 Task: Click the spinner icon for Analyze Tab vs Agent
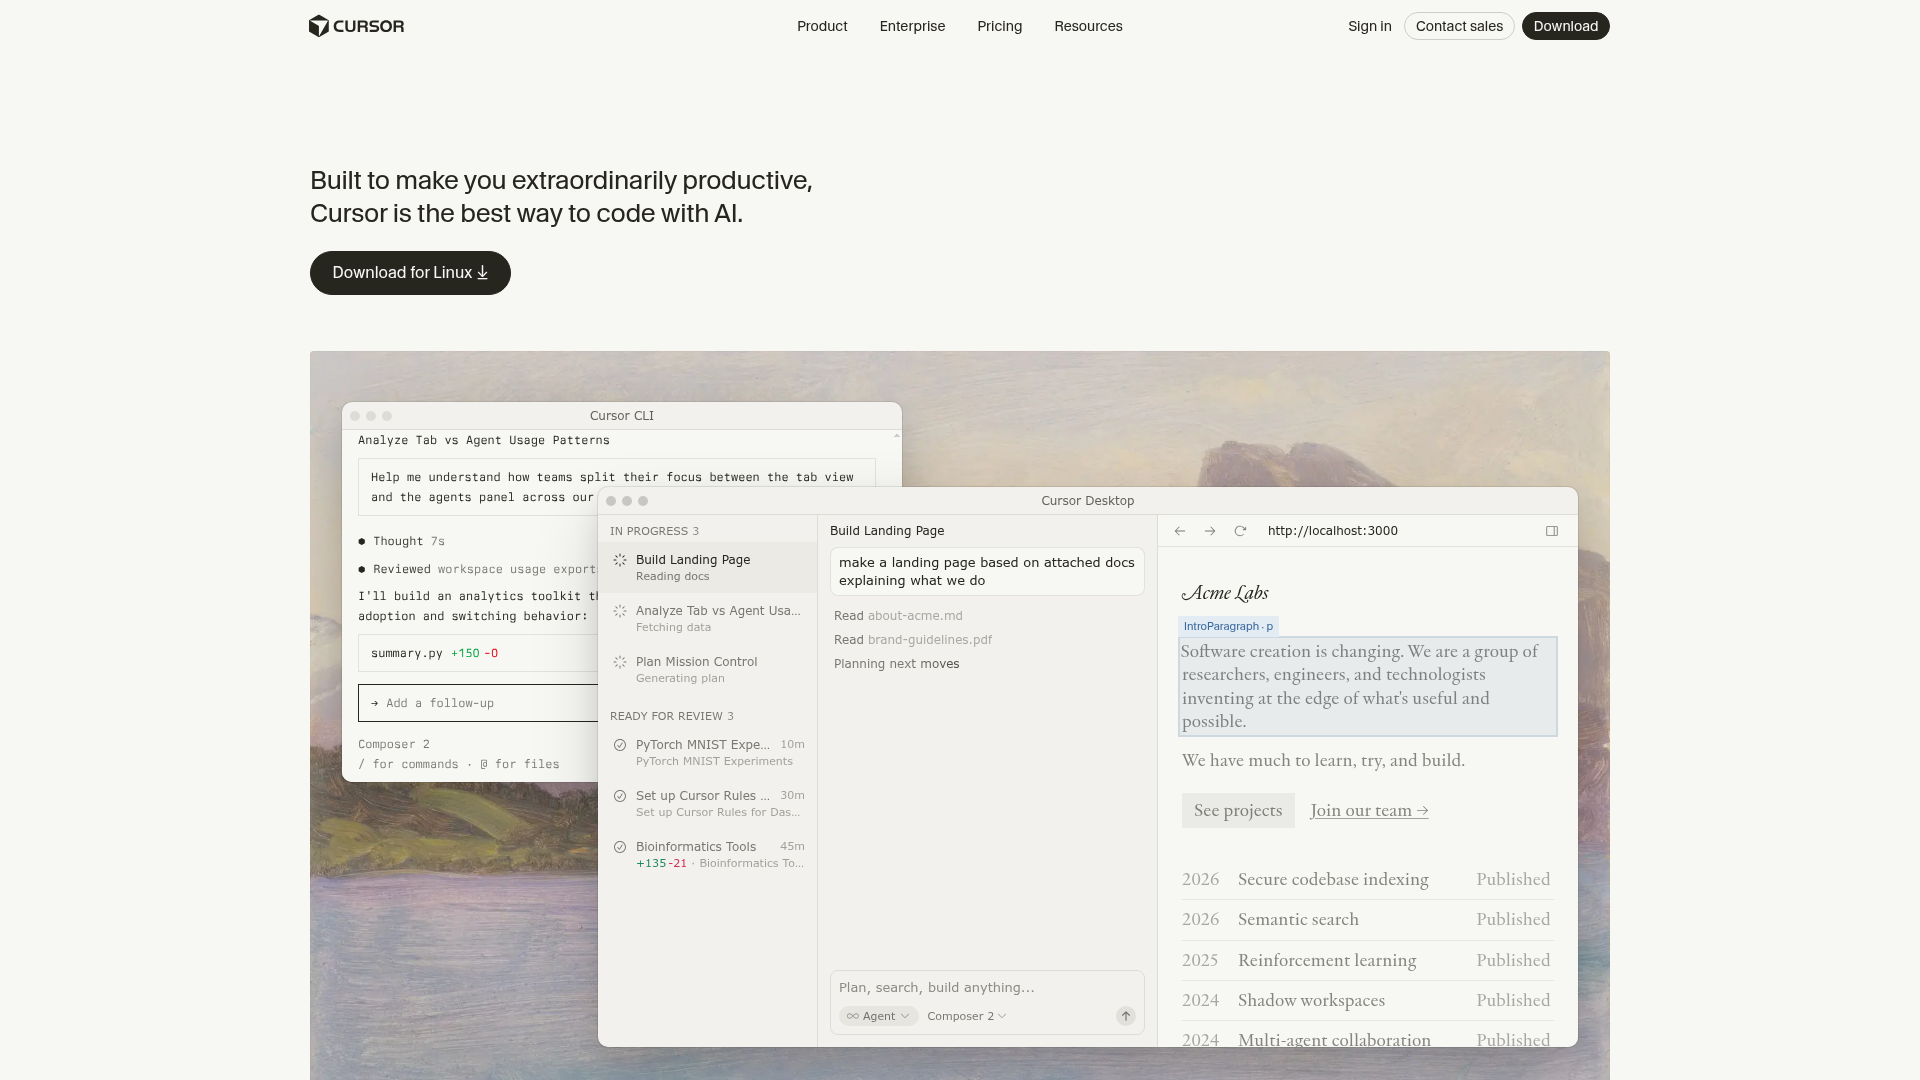click(x=620, y=612)
